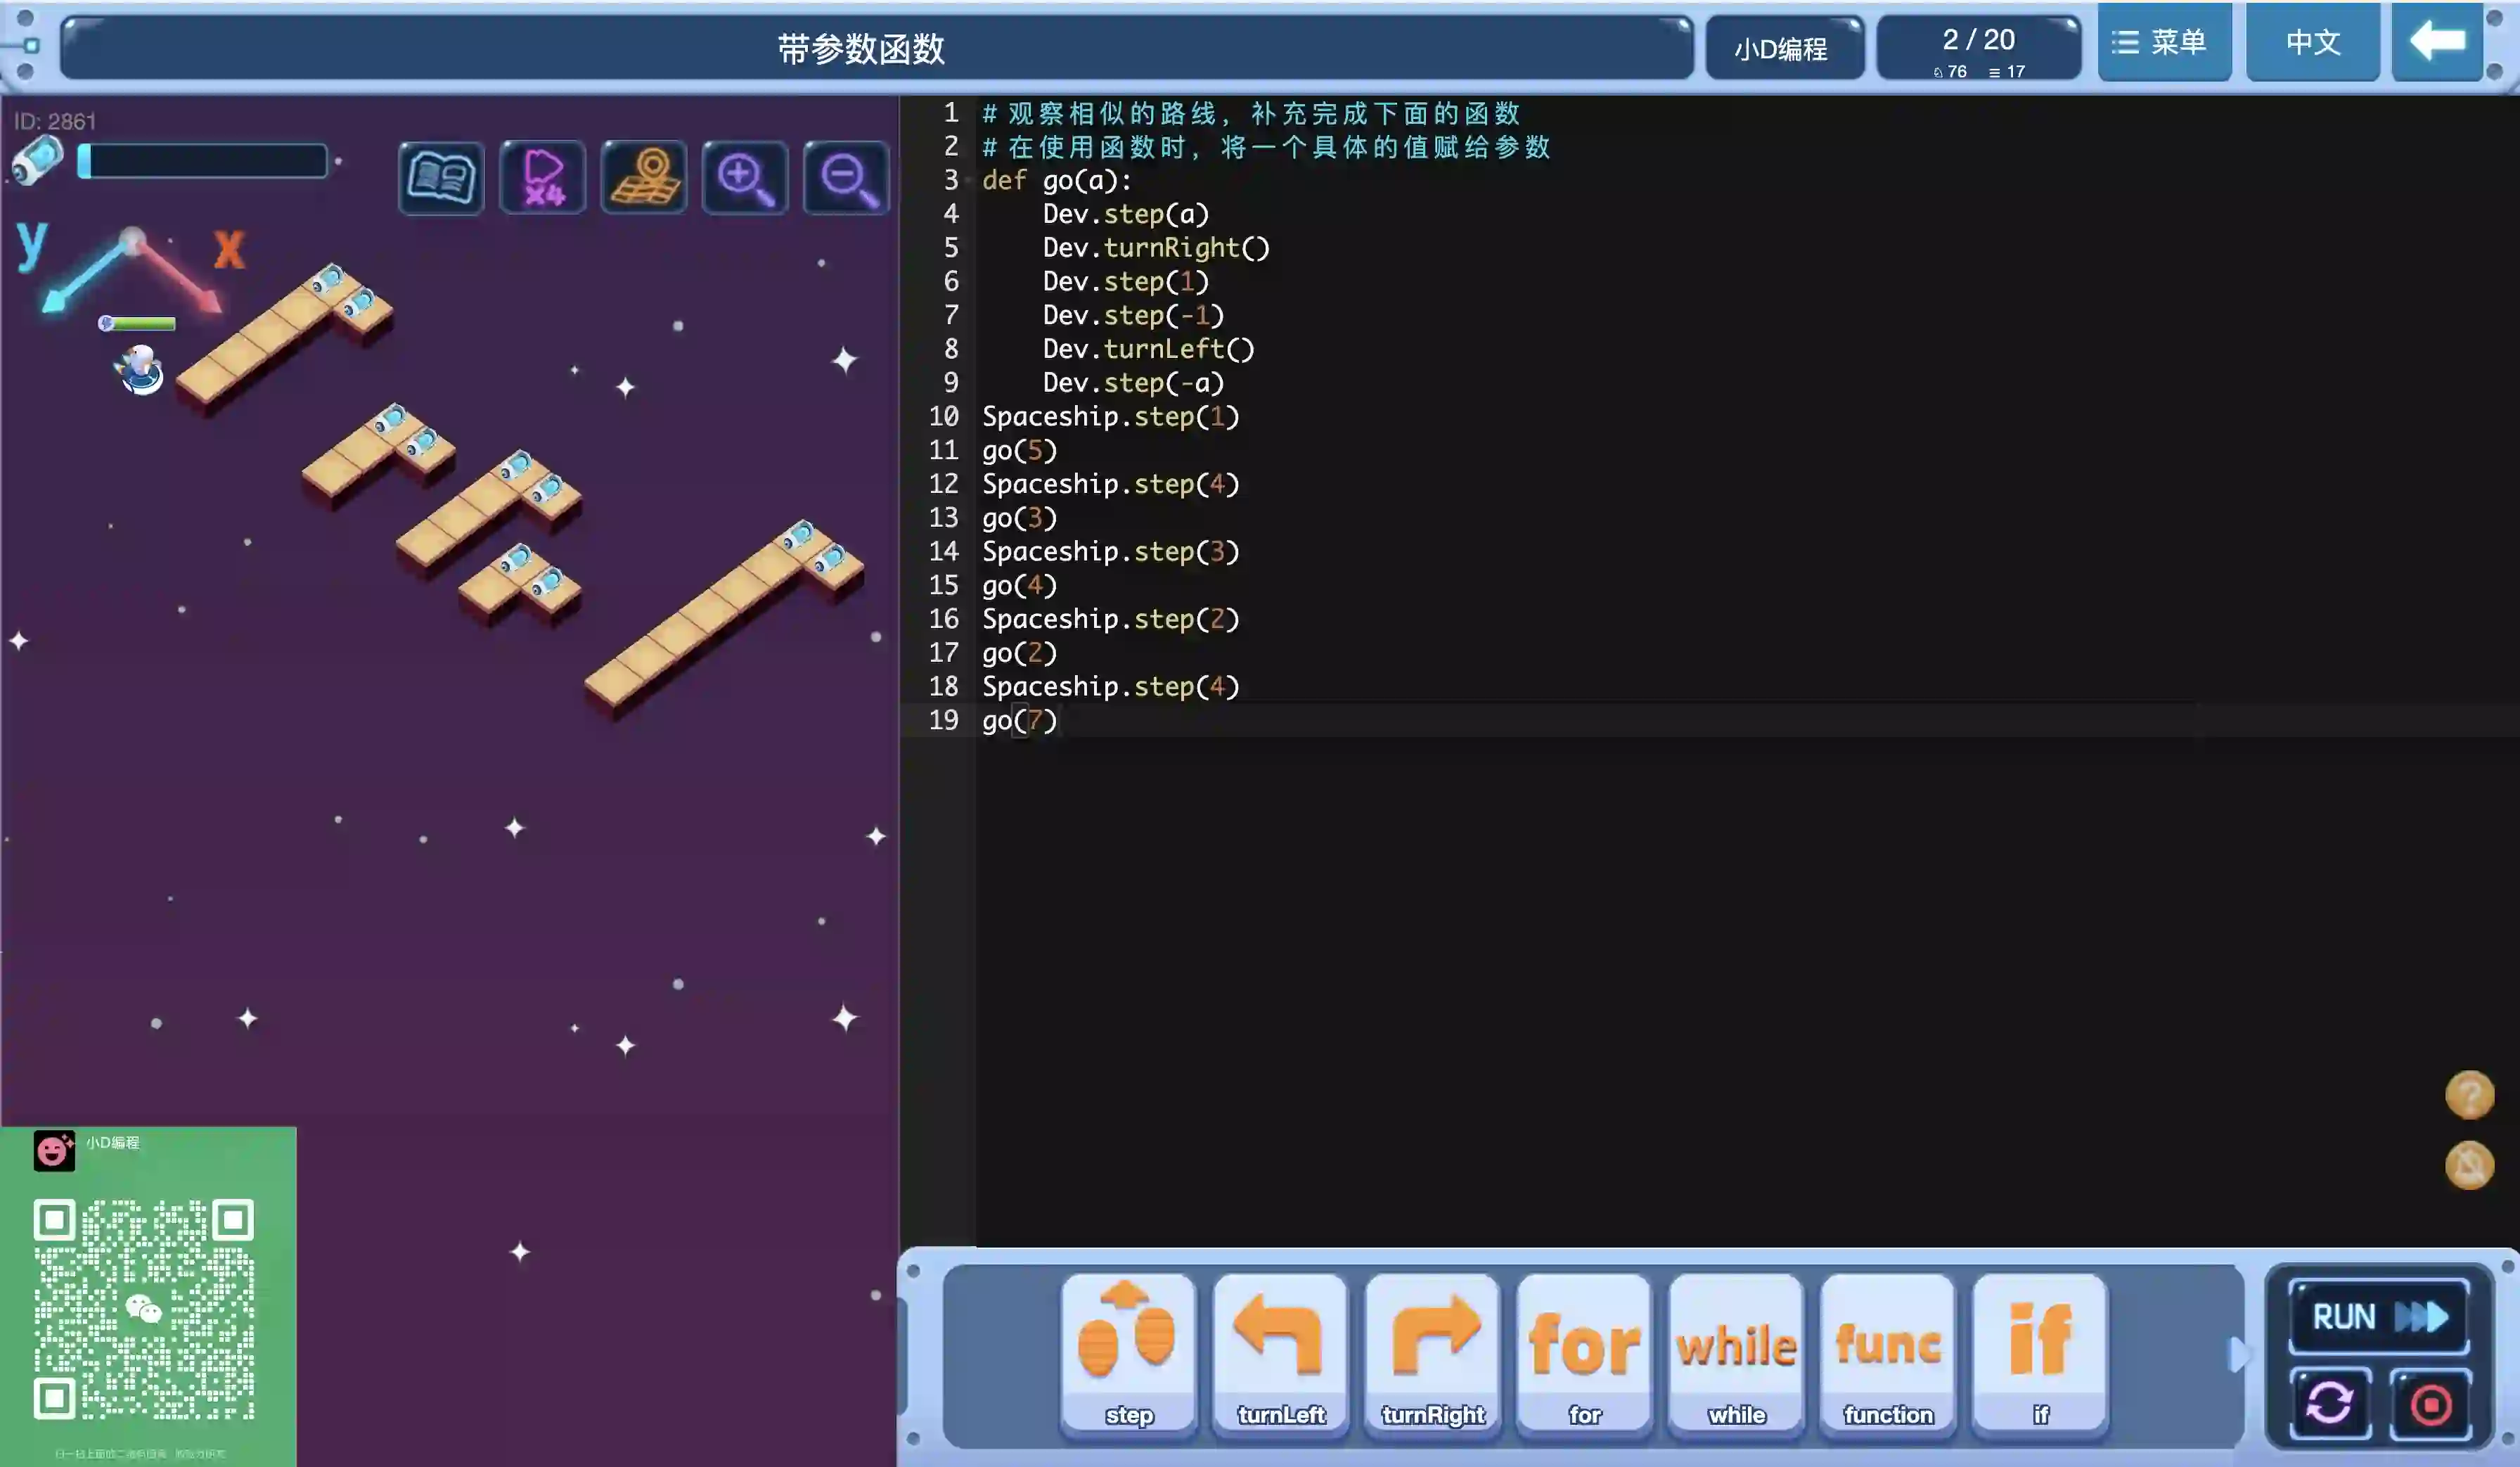Click the x4 speed-up icon
Image resolution: width=2520 pixels, height=1467 pixels.
542,178
